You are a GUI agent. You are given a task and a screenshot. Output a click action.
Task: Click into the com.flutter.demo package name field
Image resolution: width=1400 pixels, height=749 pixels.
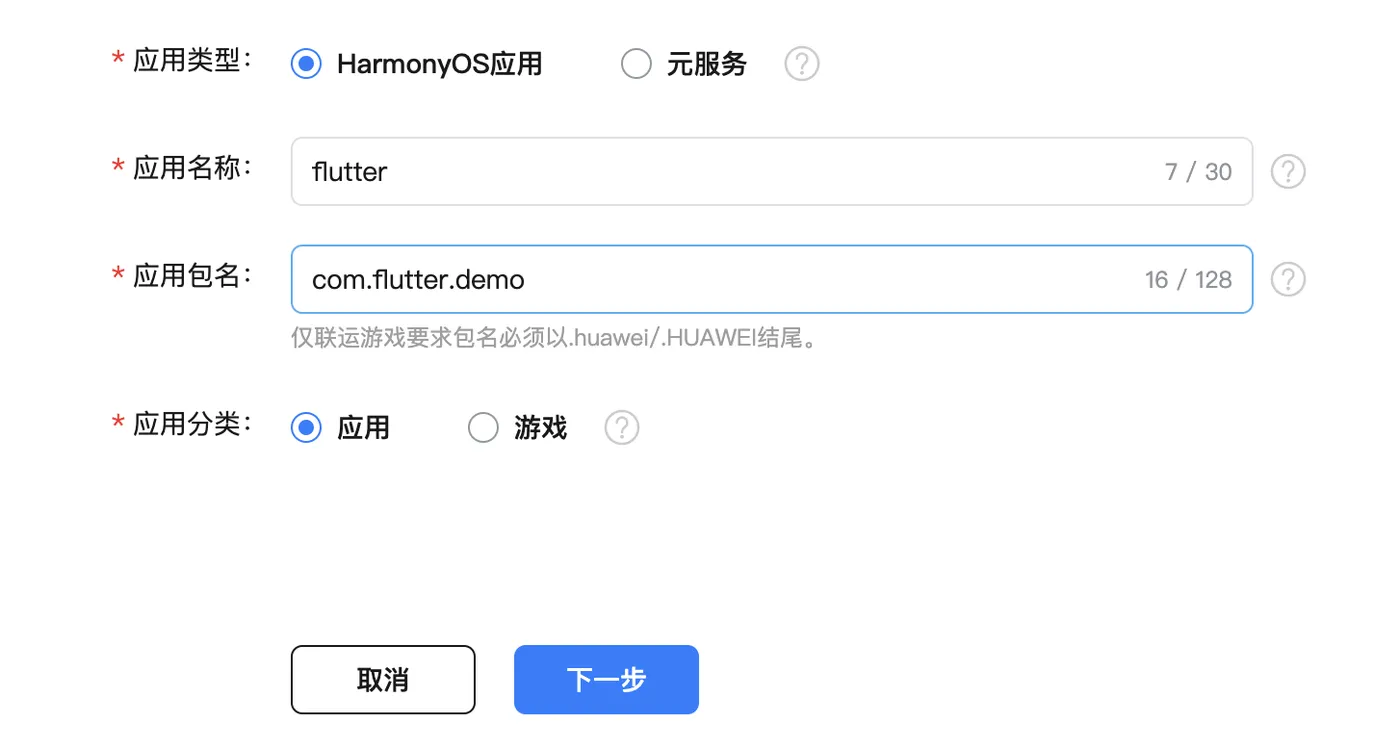tap(772, 279)
